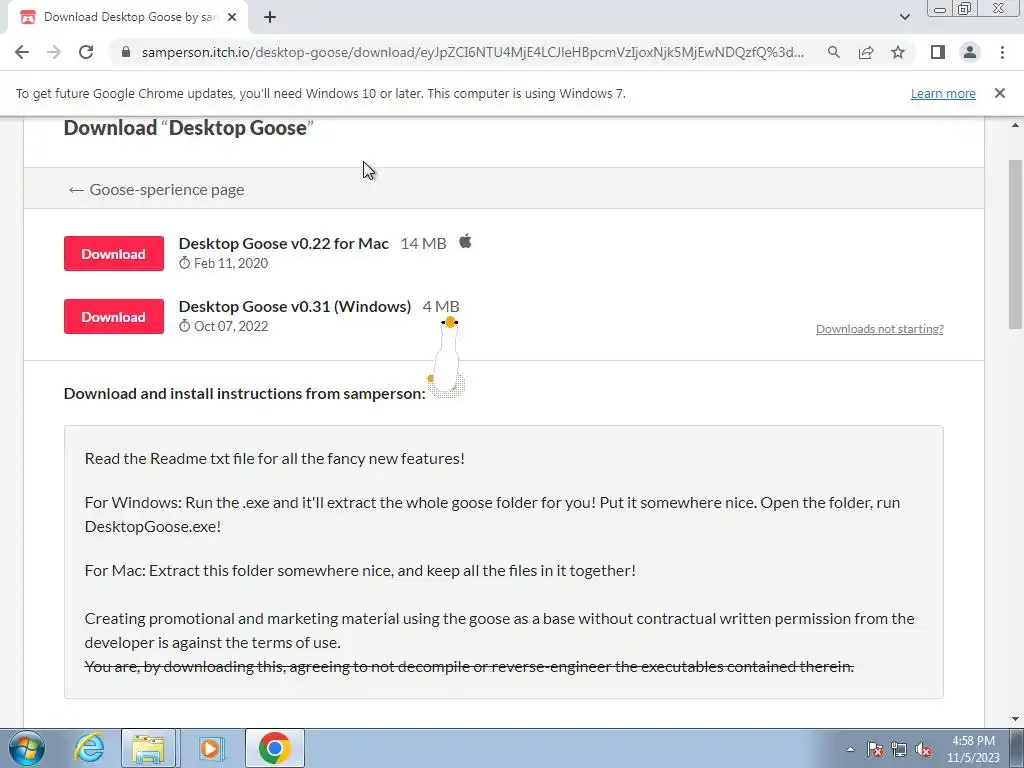The image size is (1024, 768).
Task: Bookmark this tab with the star icon
Action: coord(898,52)
